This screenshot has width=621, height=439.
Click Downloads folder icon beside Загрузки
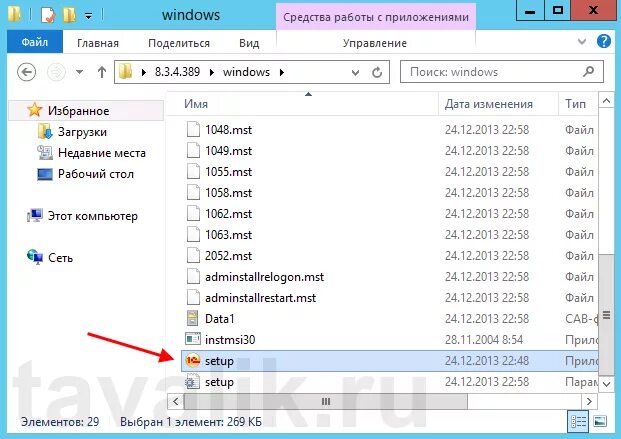point(45,132)
